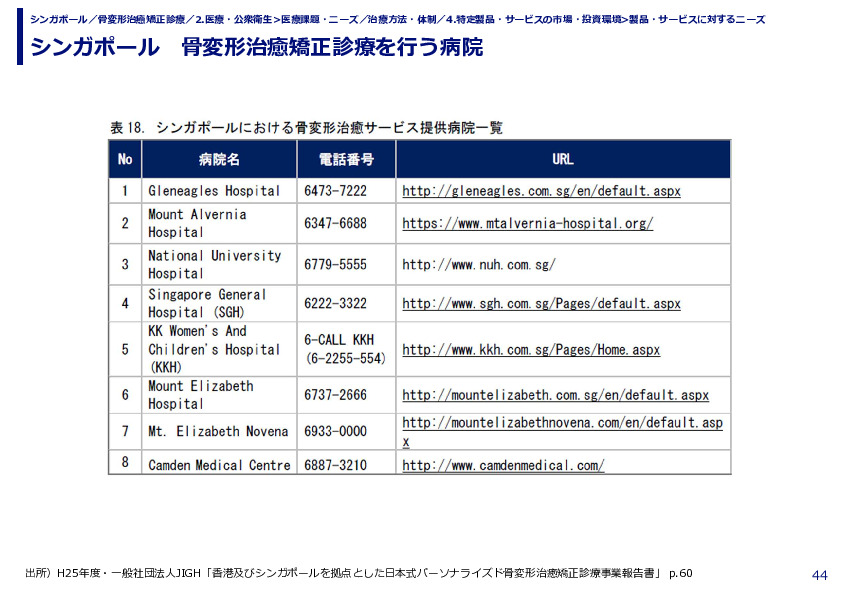Image resolution: width=842 pixels, height=595 pixels.
Task: Select the Mount Elizabeth Hospital cell
Action: click(219, 395)
